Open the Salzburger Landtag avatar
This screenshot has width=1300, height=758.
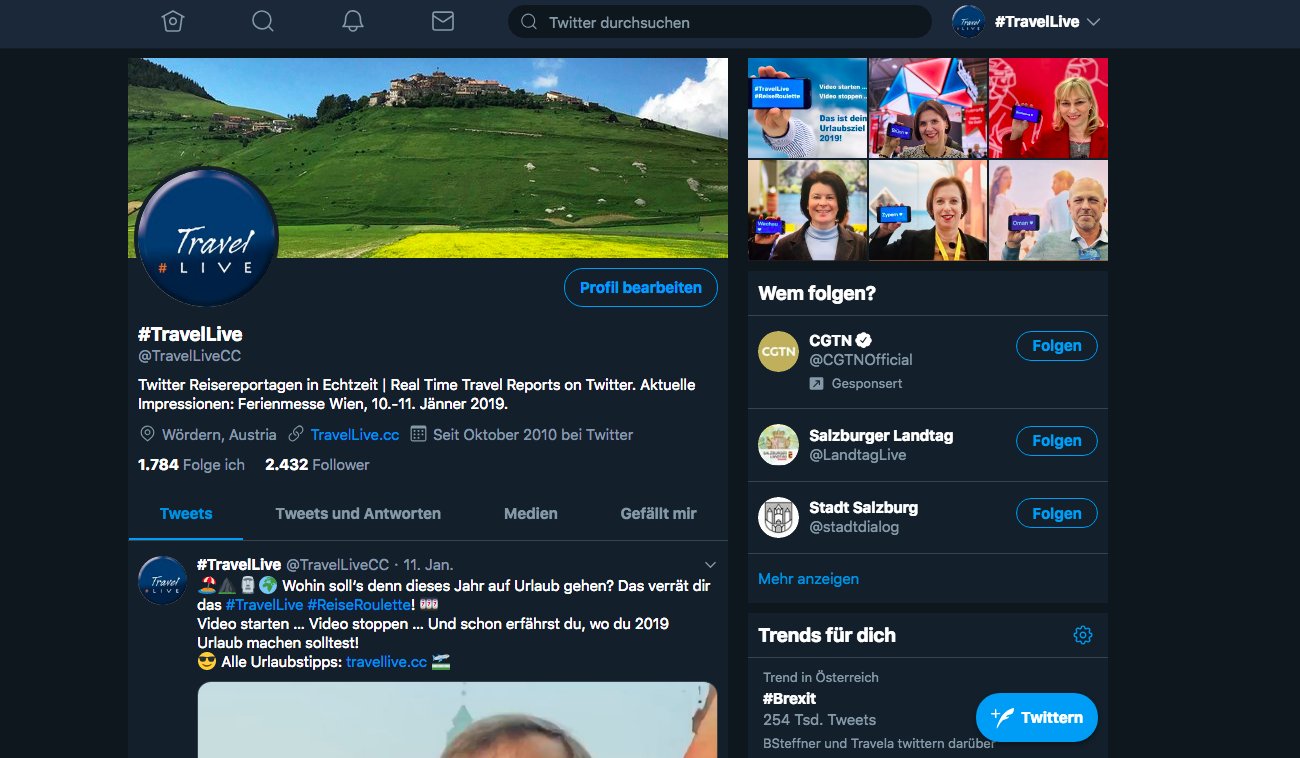tap(778, 445)
